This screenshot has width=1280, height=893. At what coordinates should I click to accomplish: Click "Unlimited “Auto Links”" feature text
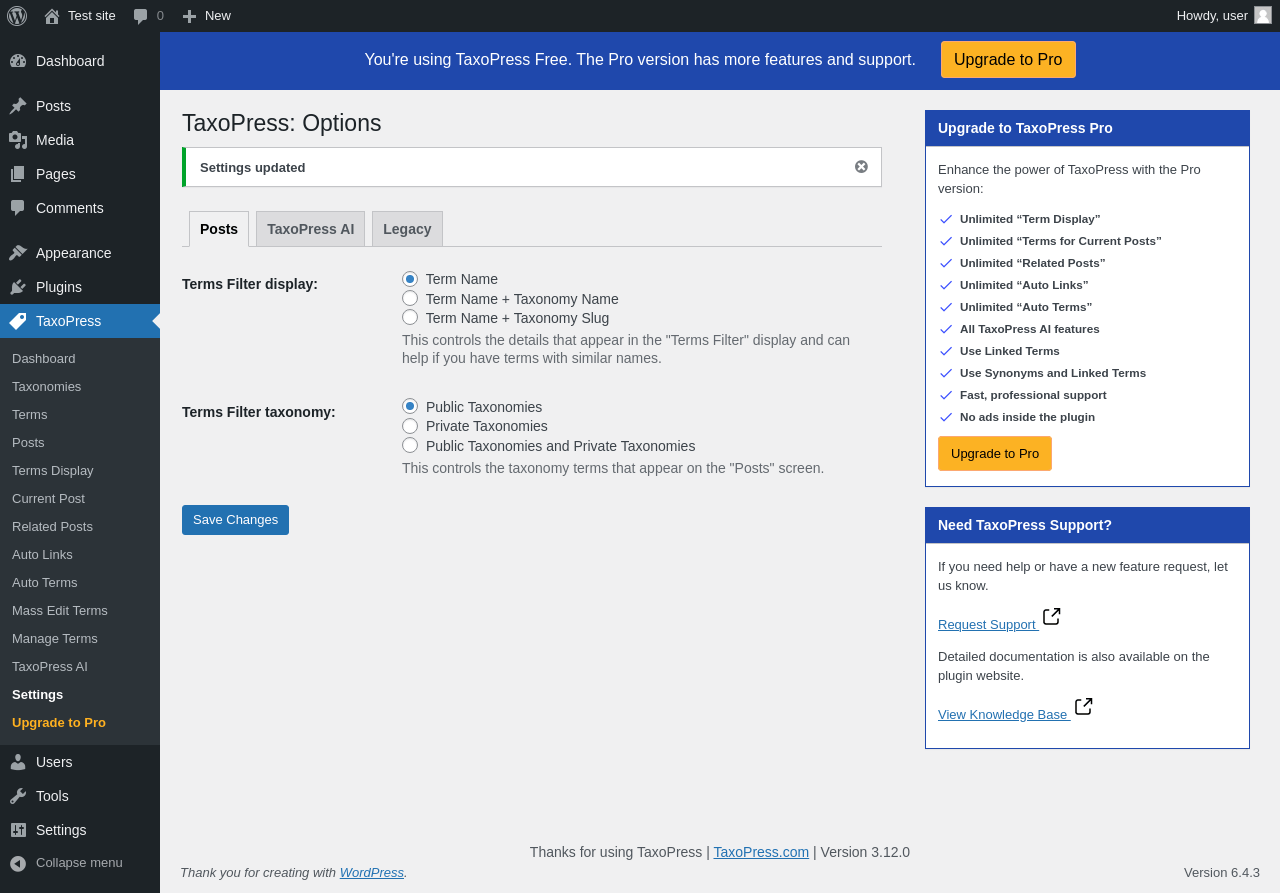pos(1024,285)
